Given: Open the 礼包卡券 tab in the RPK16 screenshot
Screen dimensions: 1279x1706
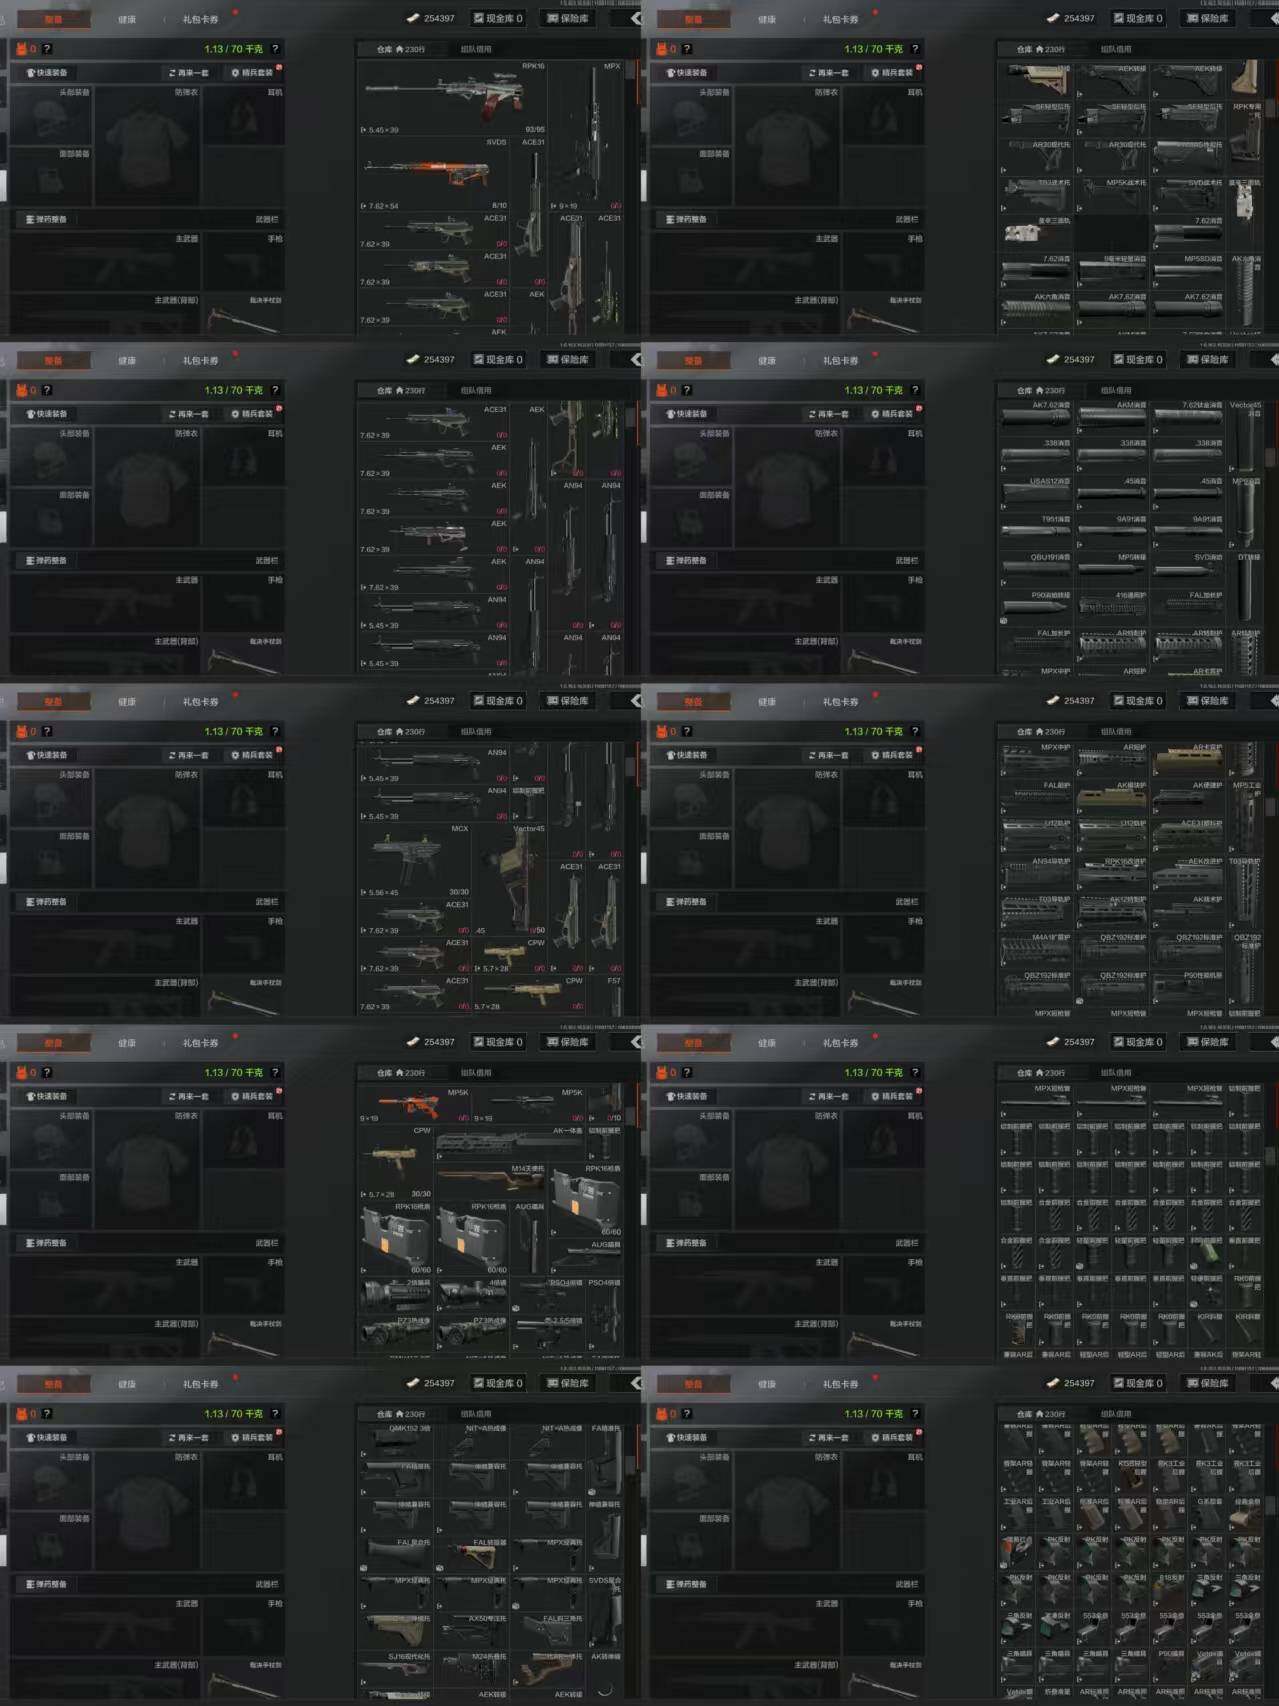Looking at the screenshot, I should [200, 19].
